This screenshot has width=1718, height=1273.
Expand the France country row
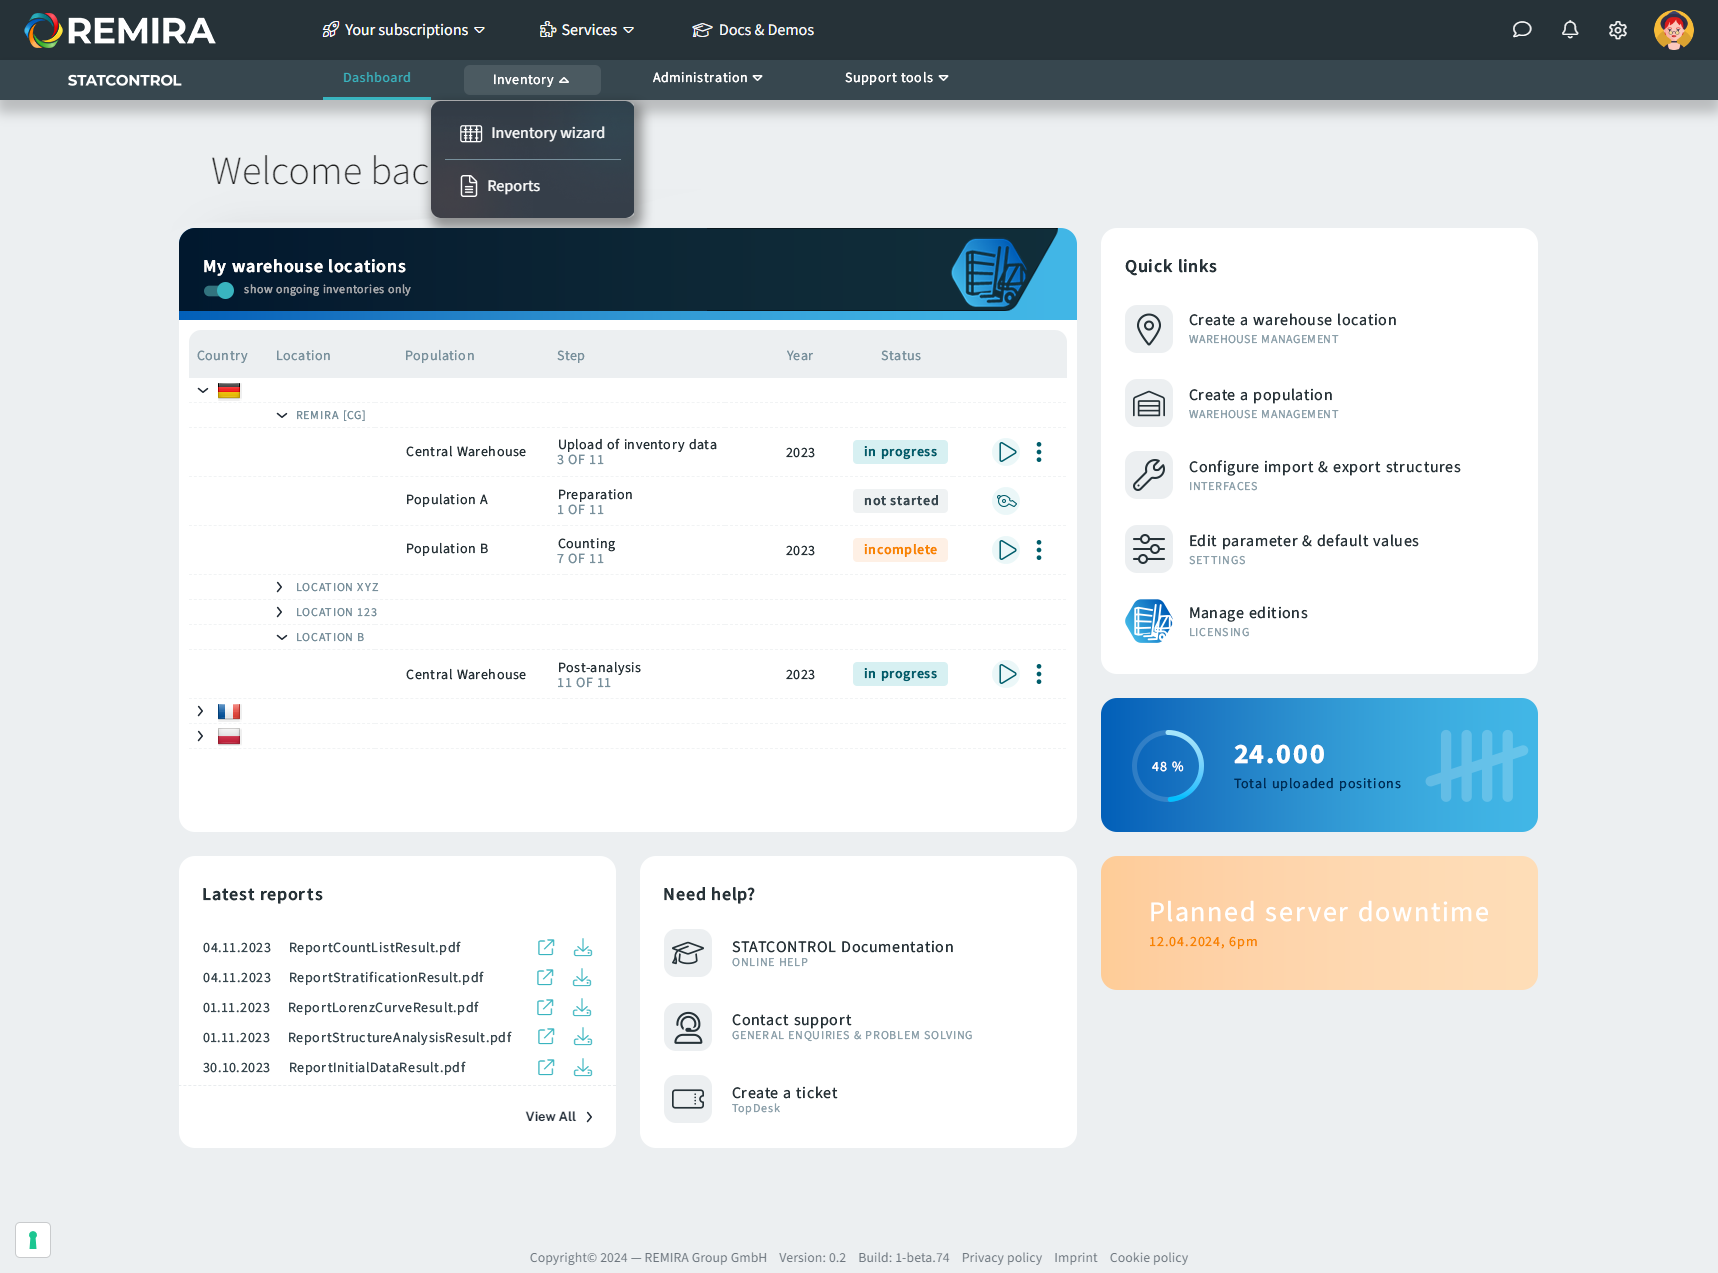pos(201,711)
